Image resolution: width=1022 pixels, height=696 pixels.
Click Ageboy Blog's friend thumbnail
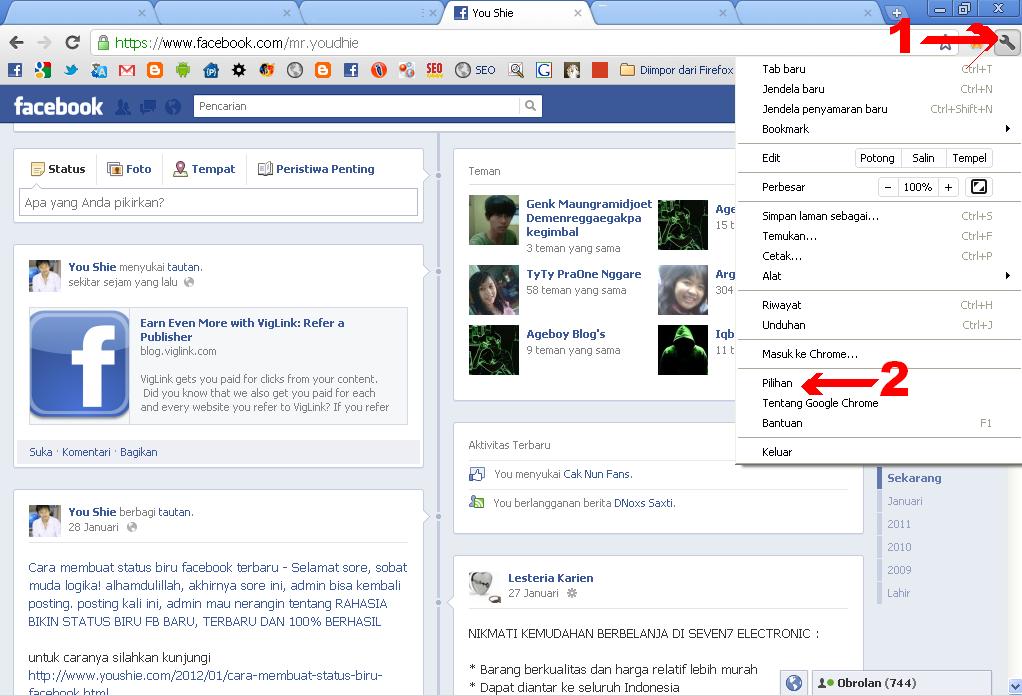pyautogui.click(x=493, y=350)
